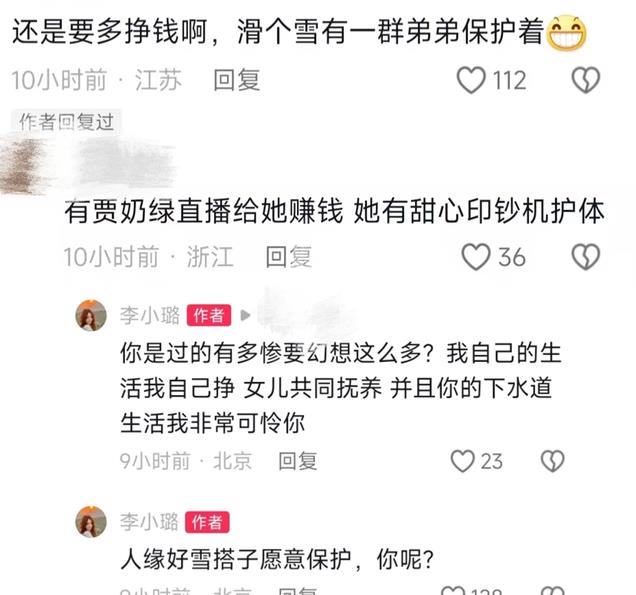Reply to the Jiangsu comment via 回复
Viewport: 636px width, 595px height.
point(237,80)
